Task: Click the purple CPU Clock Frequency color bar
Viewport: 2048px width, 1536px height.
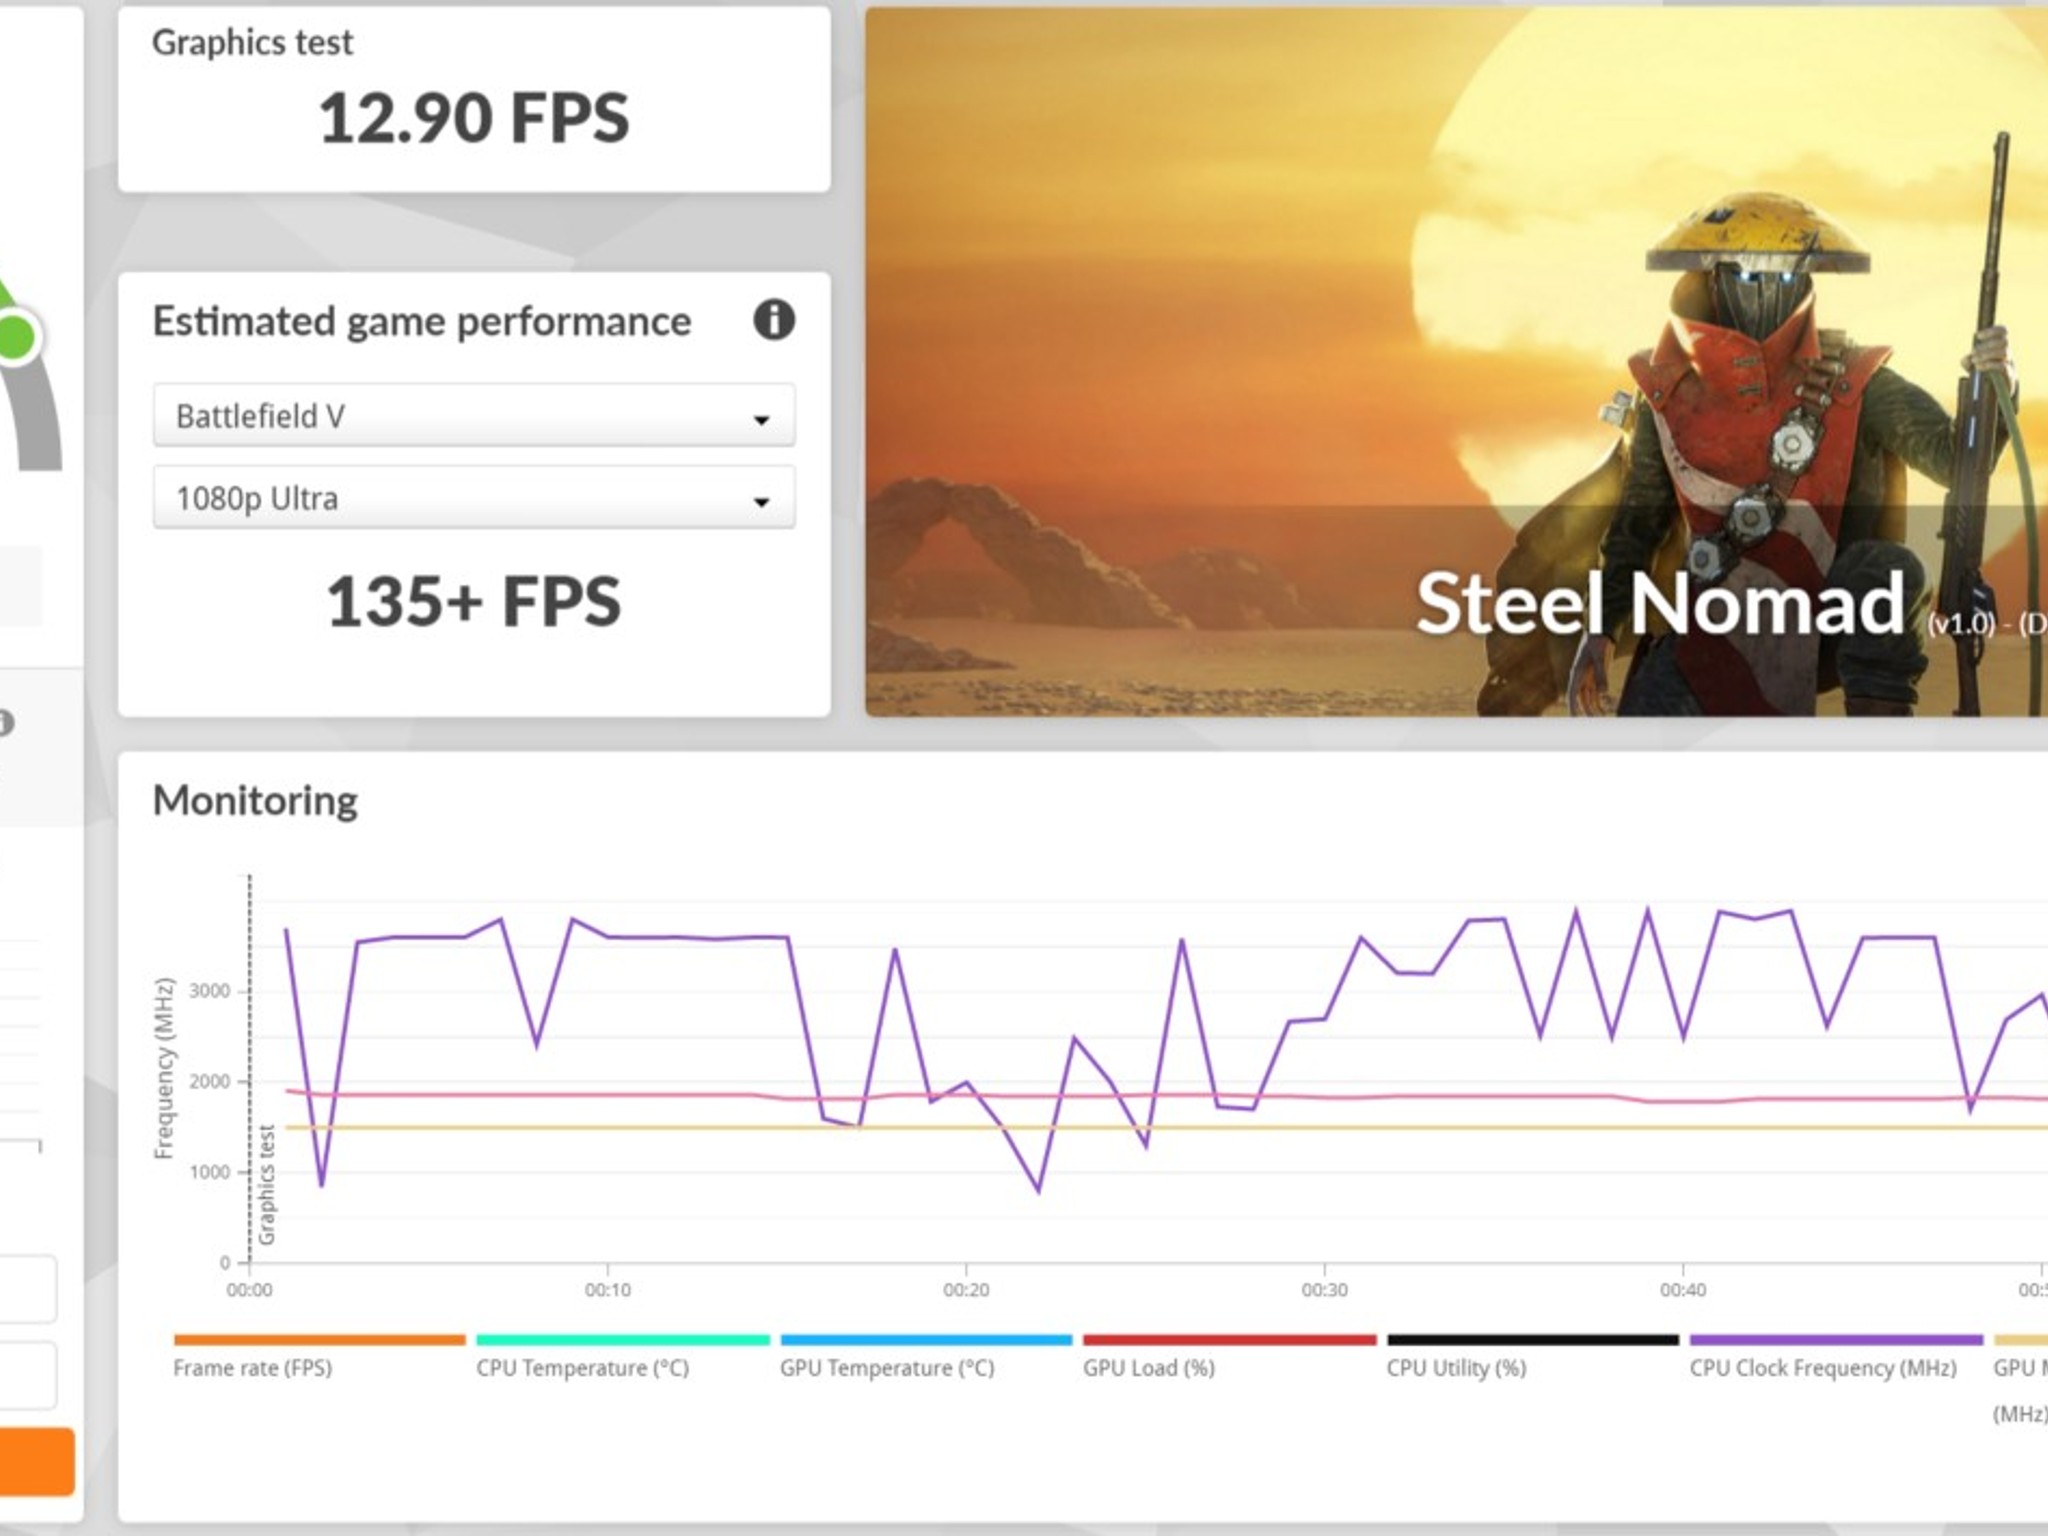Action: [x=1836, y=1340]
